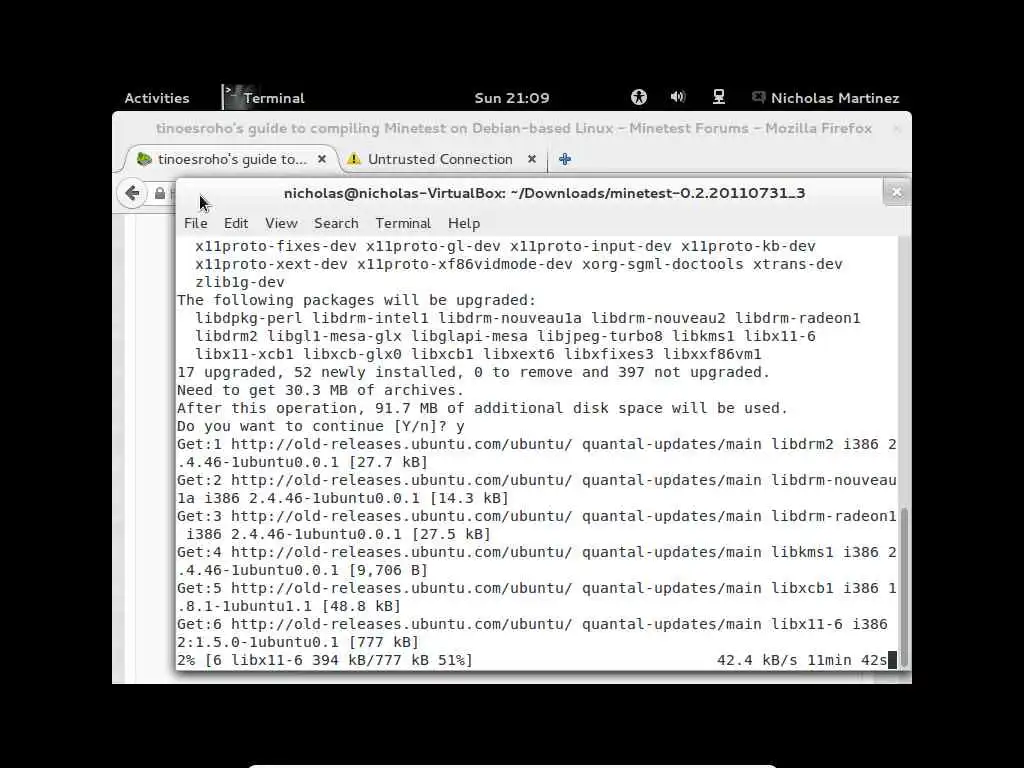Image resolution: width=1024 pixels, height=768 pixels.
Task: Click the terminal vertical scrollbar thumb
Action: point(904,588)
